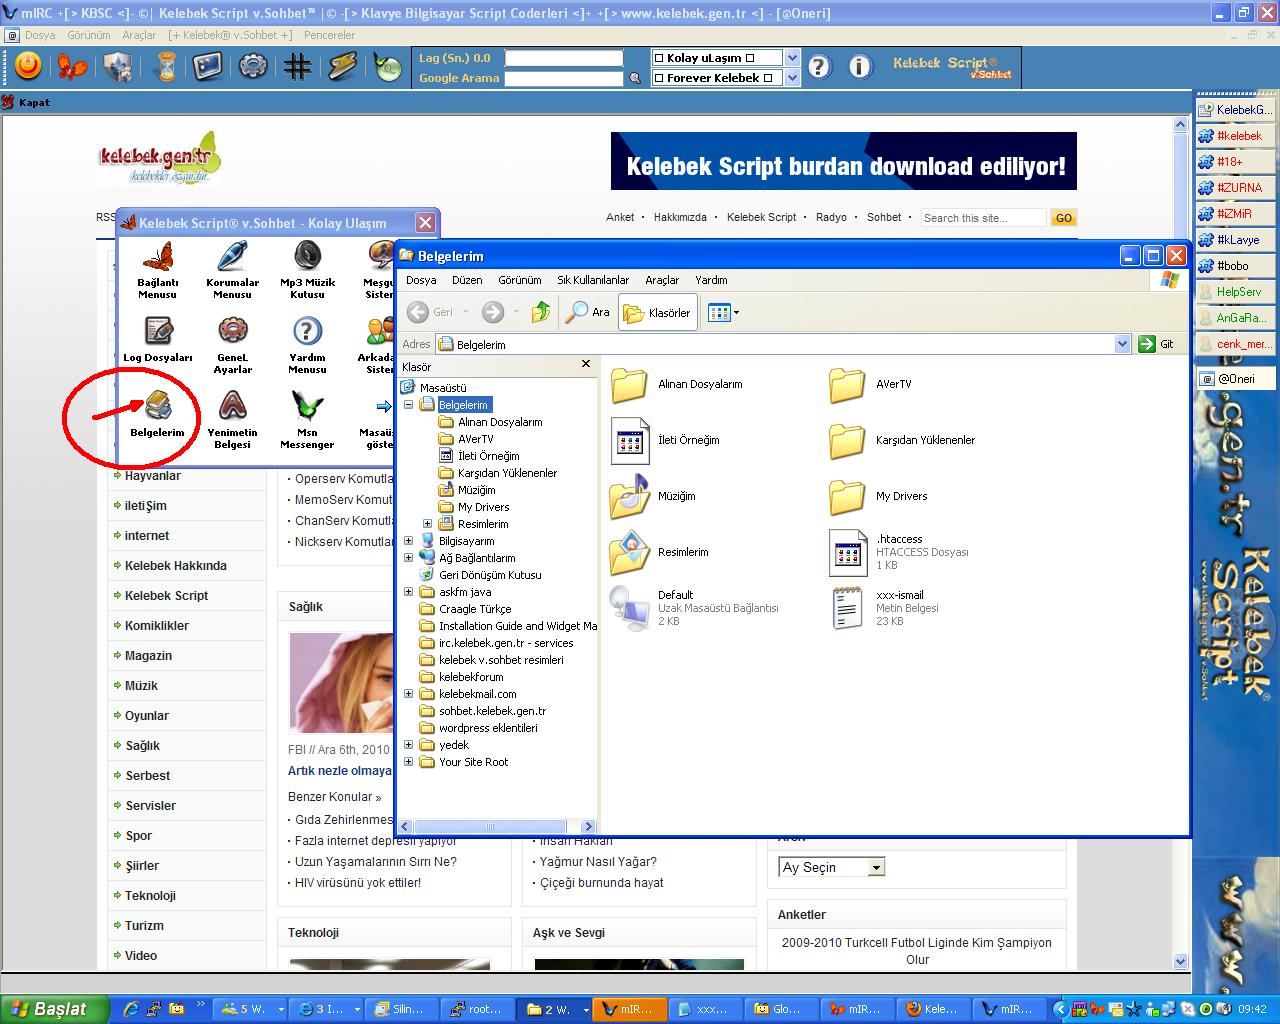Click the green magnifier check icon in the toolbar
Screen dimensions: 1280x1024
tap(388, 67)
